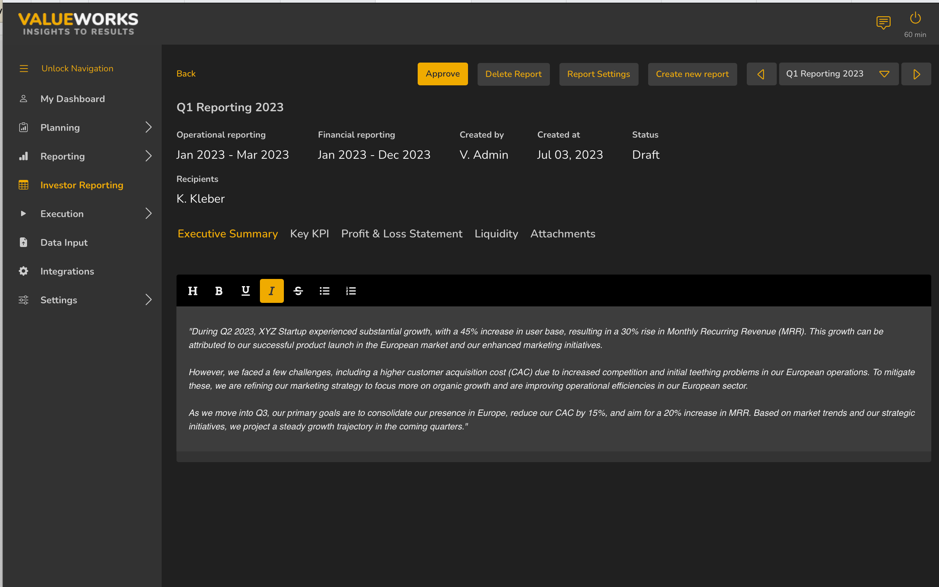The image size is (939, 587).
Task: Toggle underline text formatting
Action: pyautogui.click(x=245, y=291)
